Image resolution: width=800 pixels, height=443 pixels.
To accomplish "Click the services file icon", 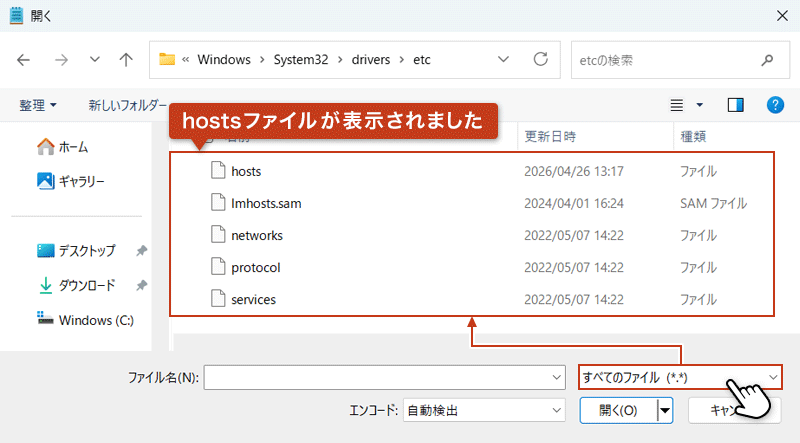I will pos(218,299).
